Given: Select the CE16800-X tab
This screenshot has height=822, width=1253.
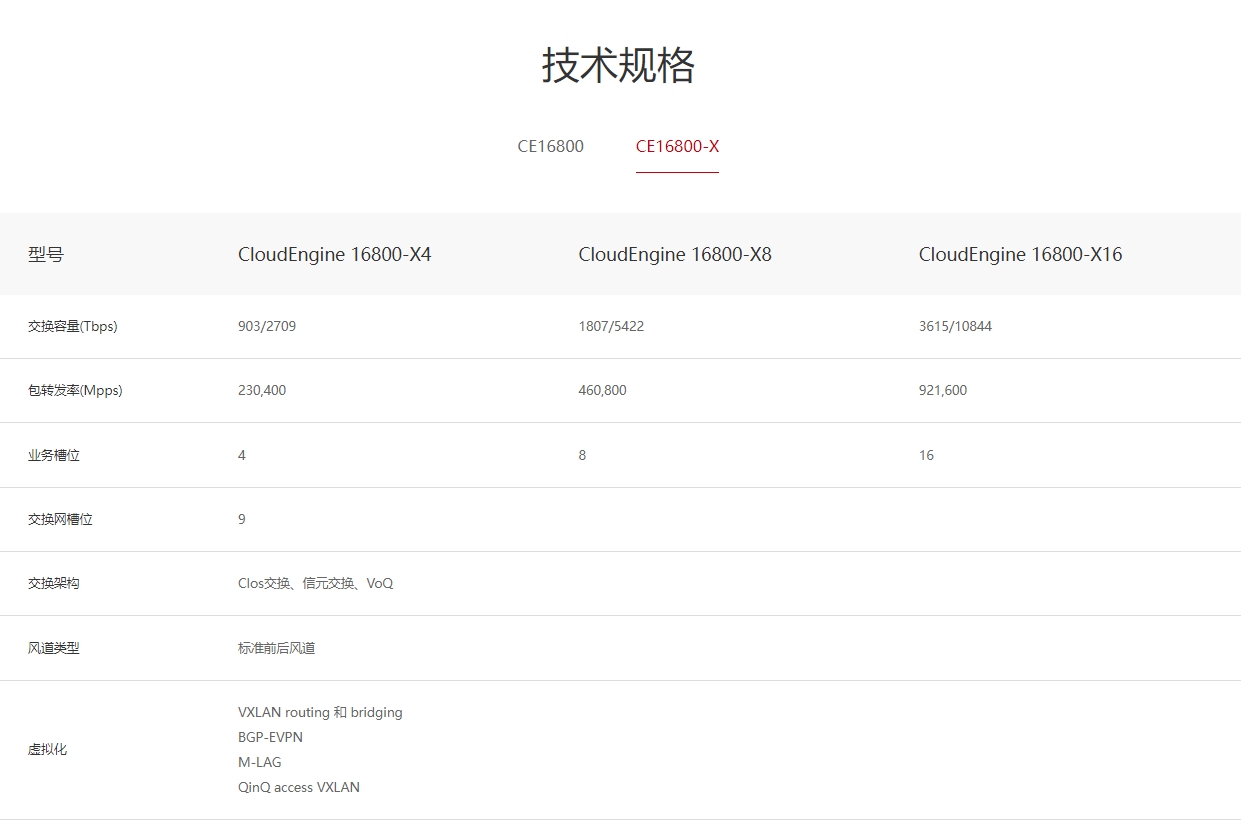Looking at the screenshot, I should coord(677,146).
